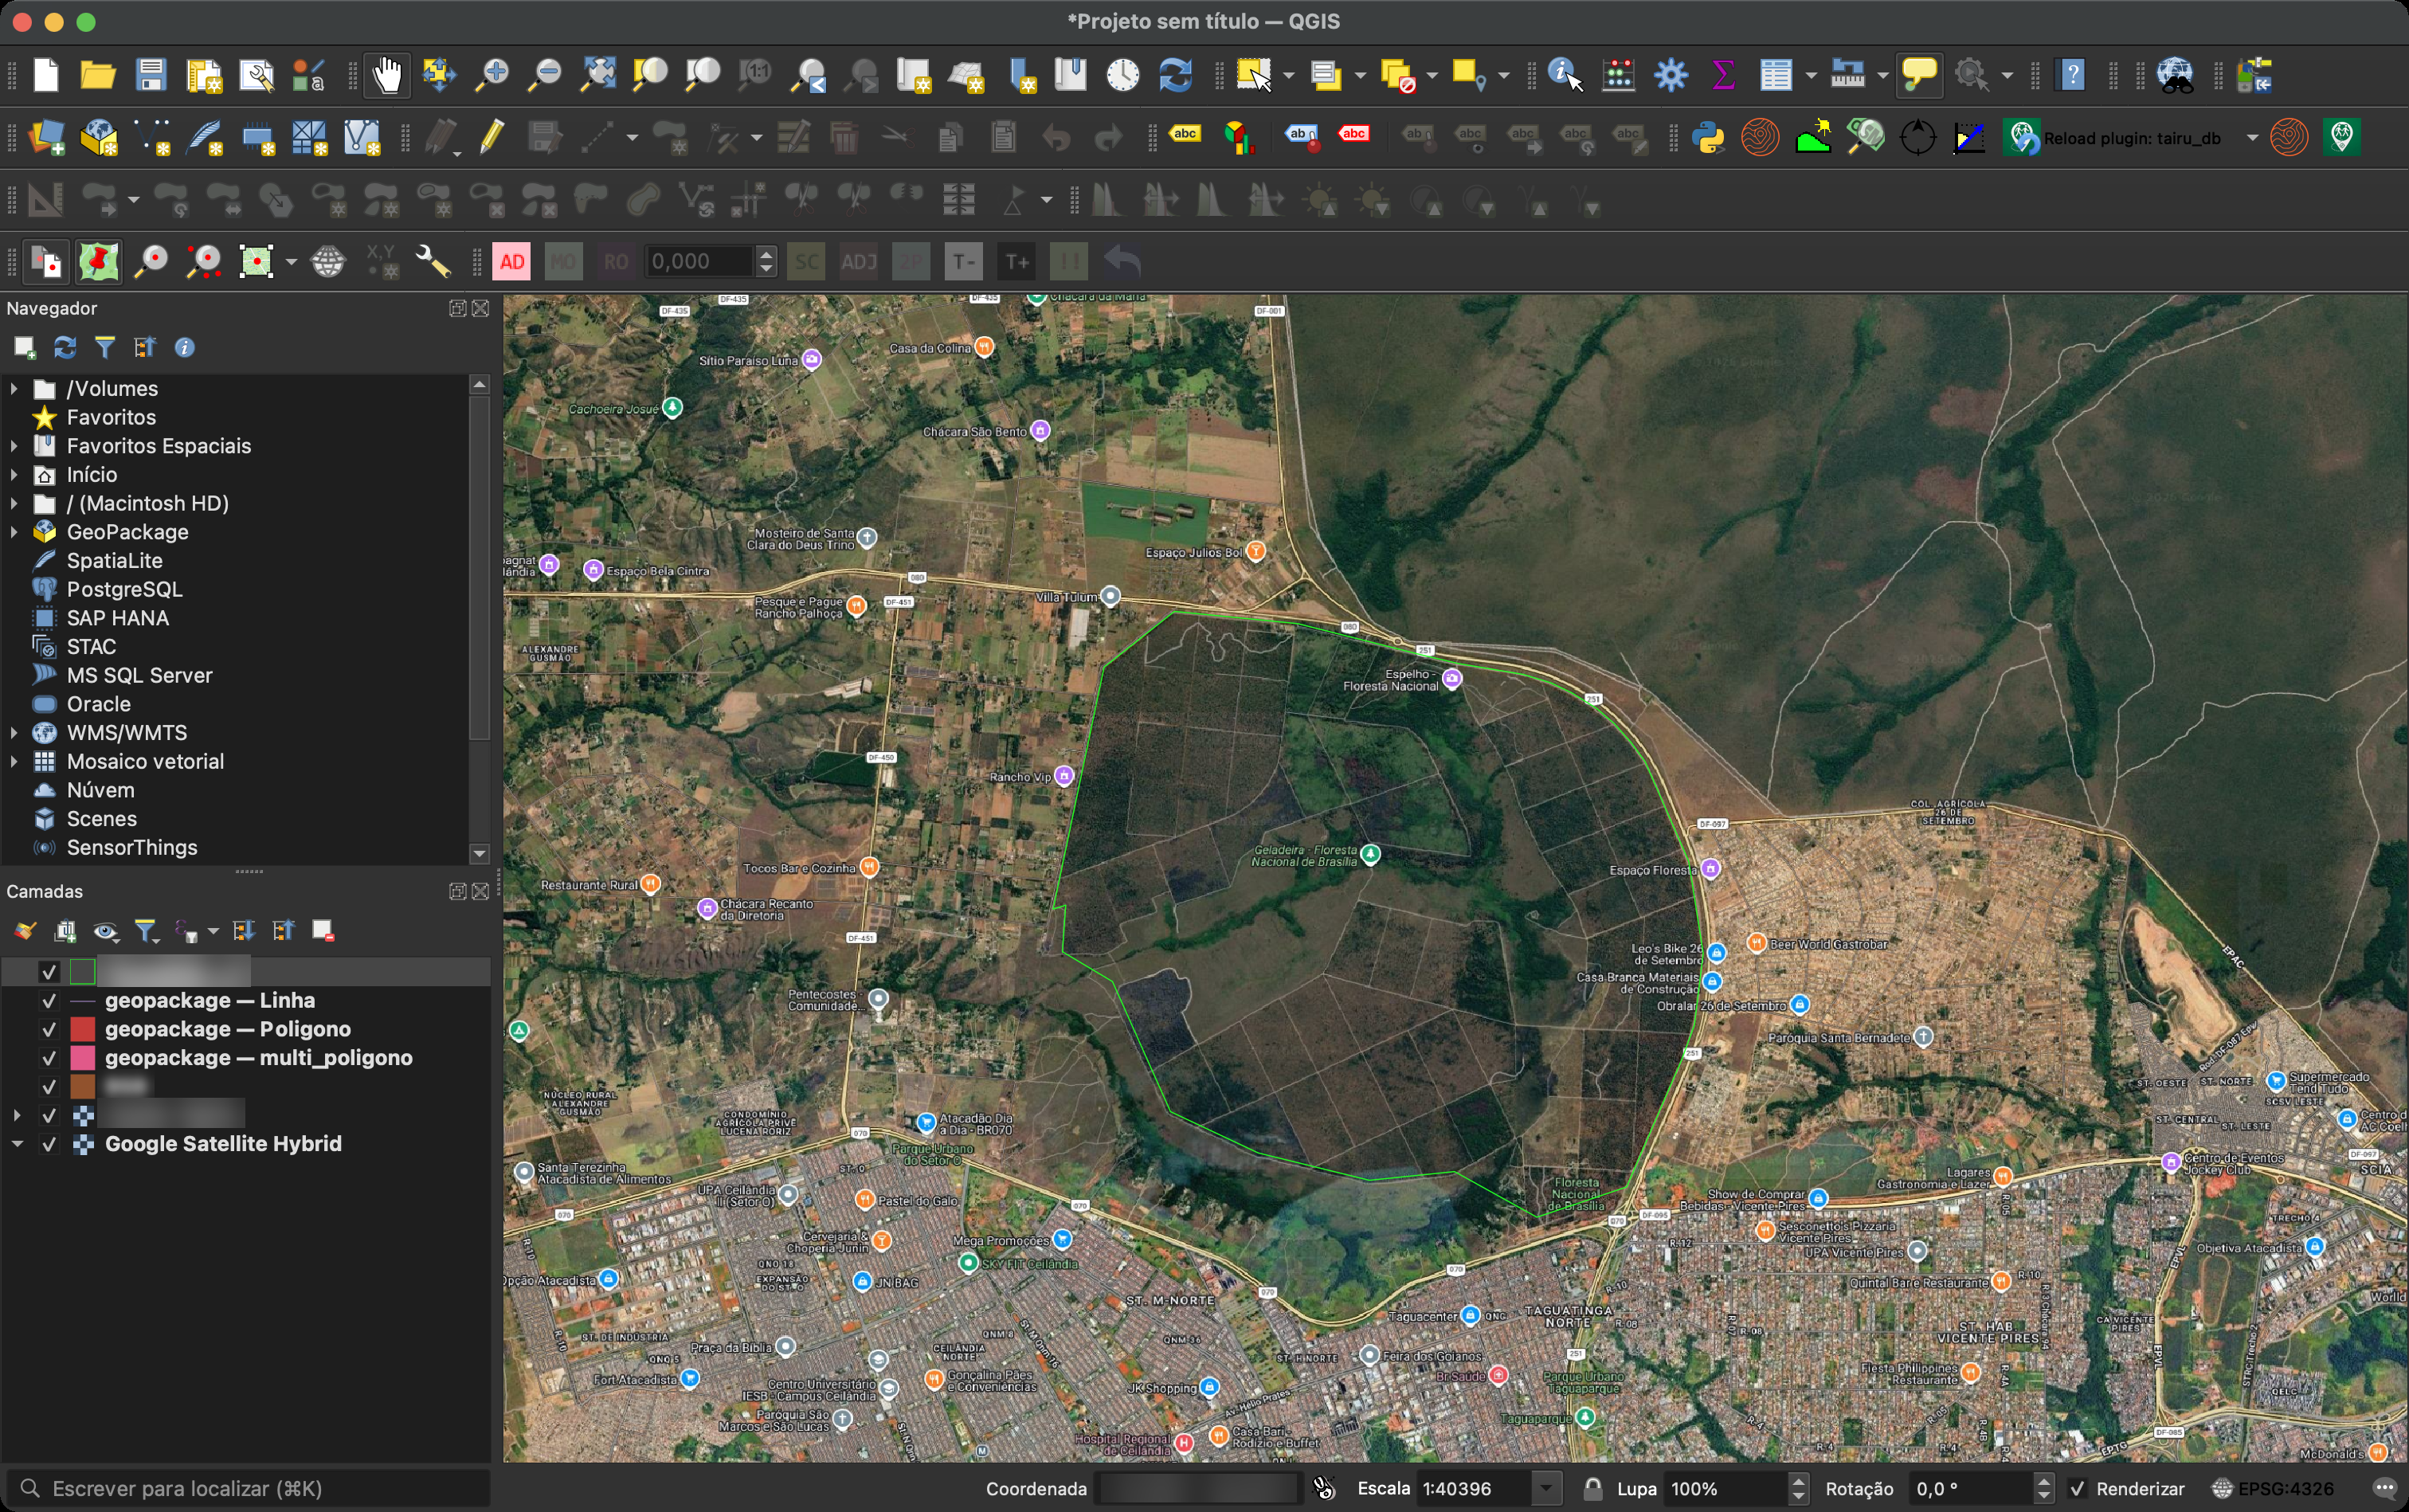Open the attribute table icon
The image size is (2409, 1512).
[1776, 75]
